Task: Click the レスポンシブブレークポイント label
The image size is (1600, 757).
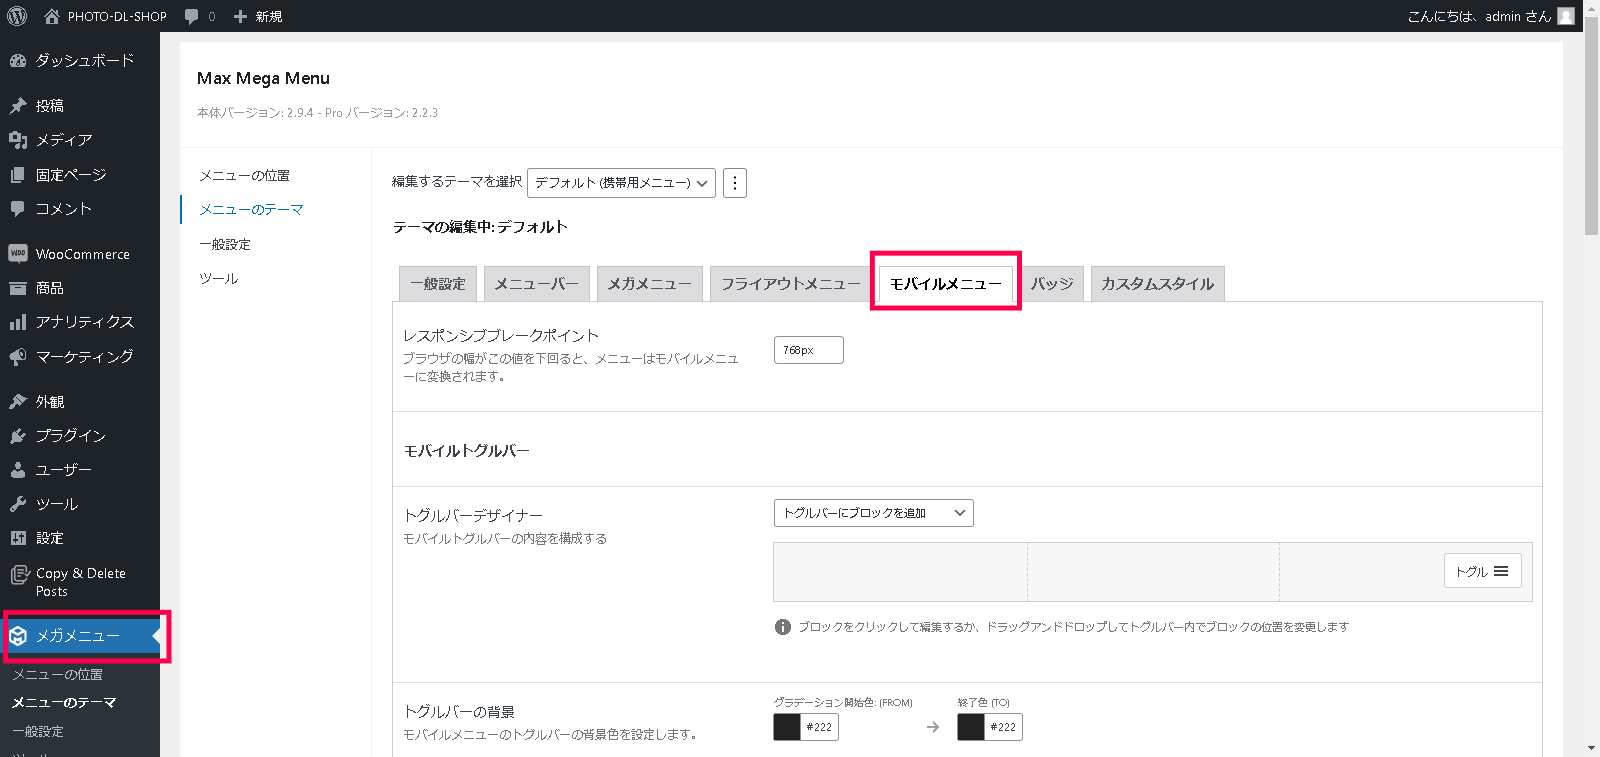Action: [501, 336]
